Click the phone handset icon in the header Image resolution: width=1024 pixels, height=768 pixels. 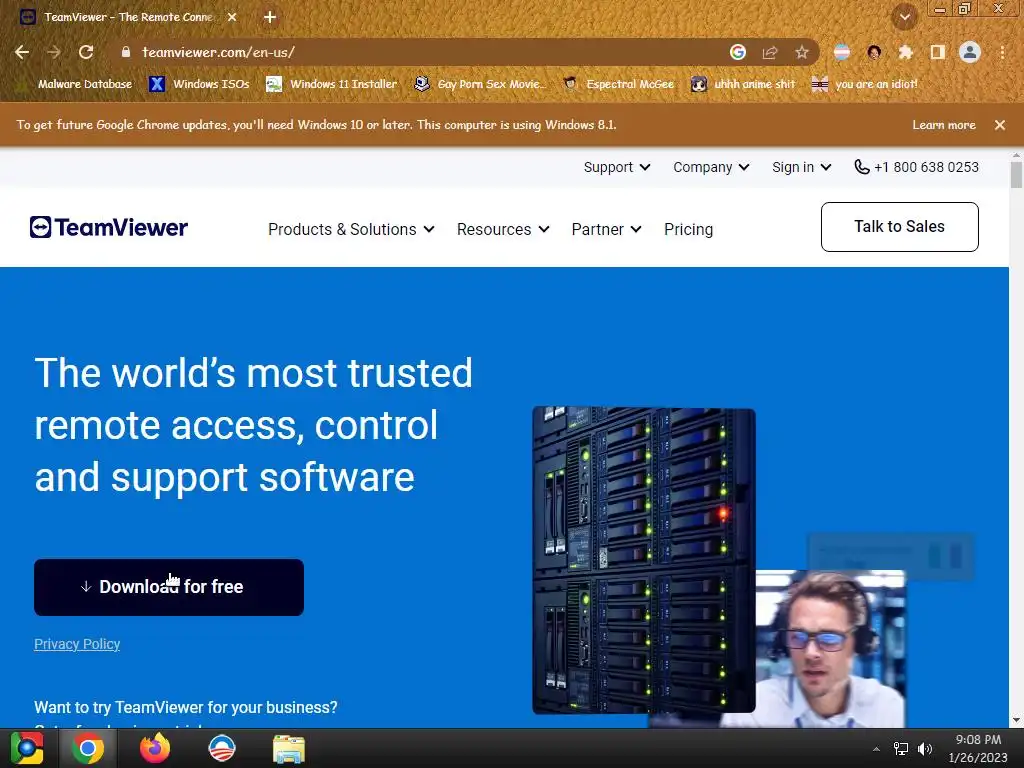[862, 167]
